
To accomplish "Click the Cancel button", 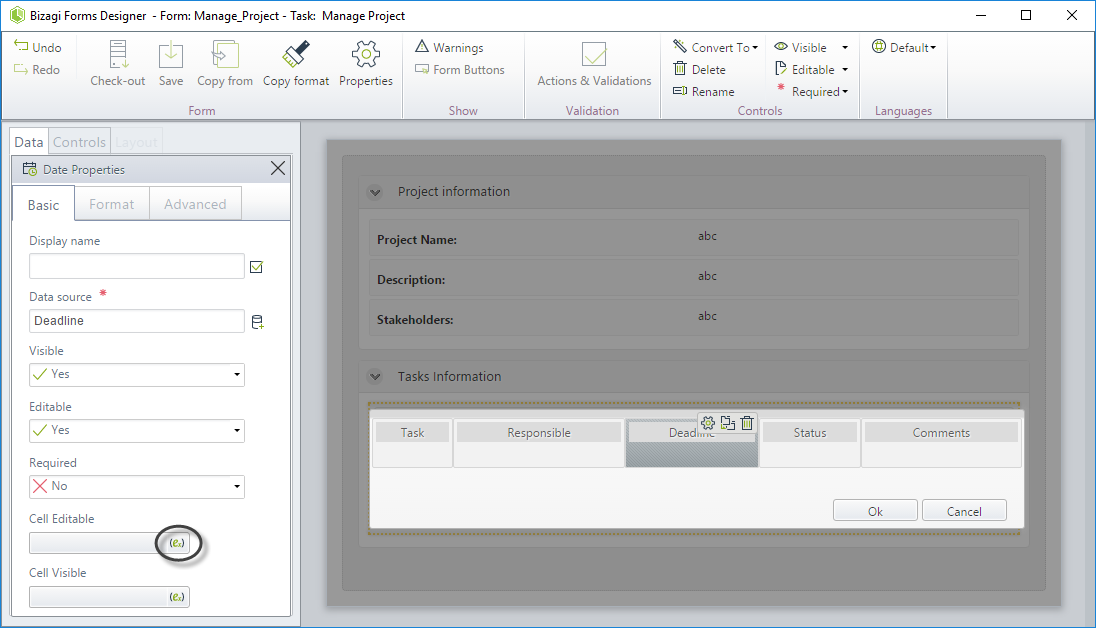I will click(x=964, y=511).
